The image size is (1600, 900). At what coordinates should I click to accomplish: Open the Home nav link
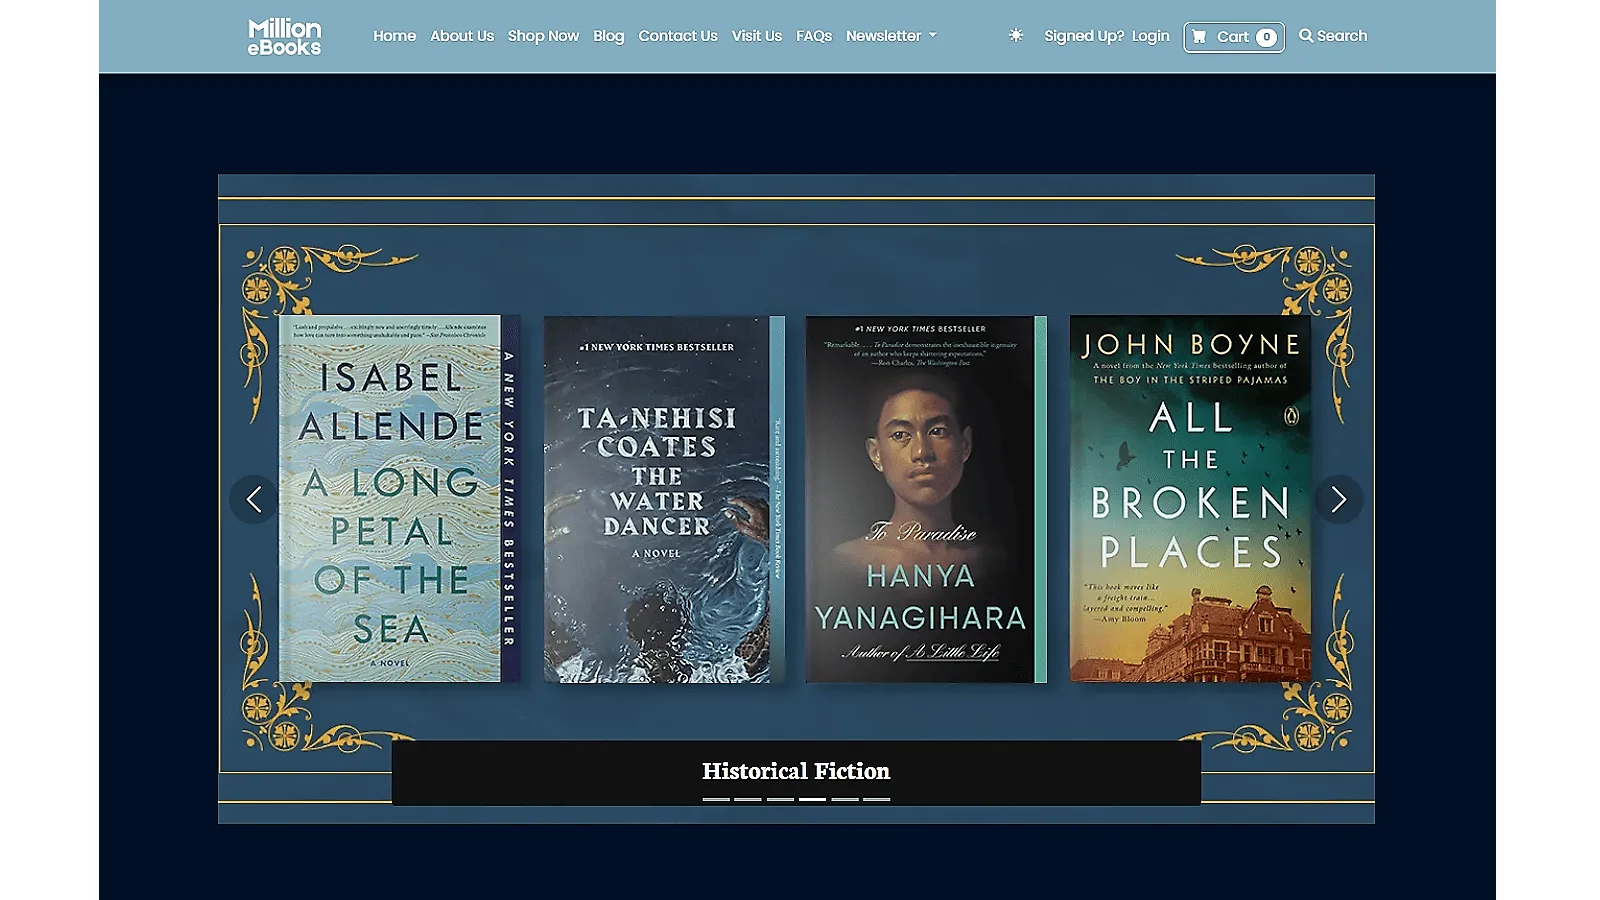coord(394,36)
